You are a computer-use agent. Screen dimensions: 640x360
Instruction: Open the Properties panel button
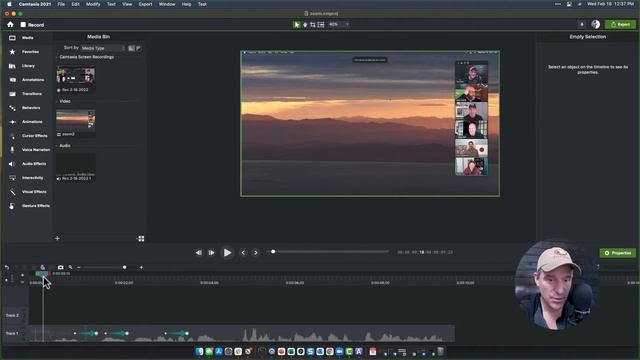[x=618, y=253]
